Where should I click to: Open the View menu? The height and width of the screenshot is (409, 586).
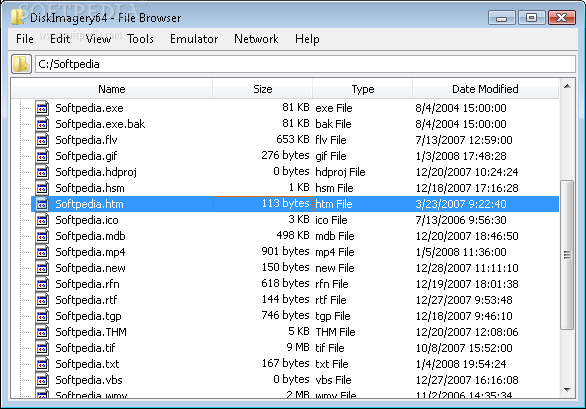(98, 39)
